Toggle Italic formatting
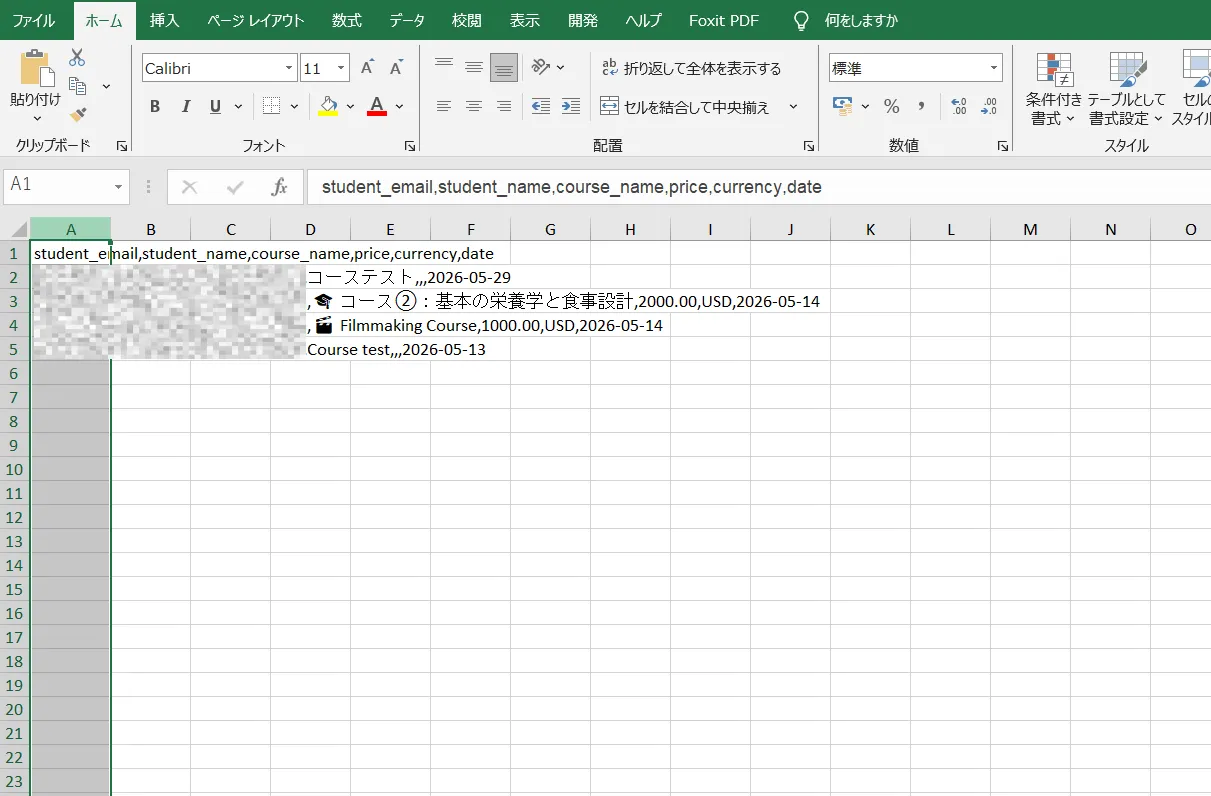This screenshot has width=1211, height=796. pyautogui.click(x=185, y=107)
